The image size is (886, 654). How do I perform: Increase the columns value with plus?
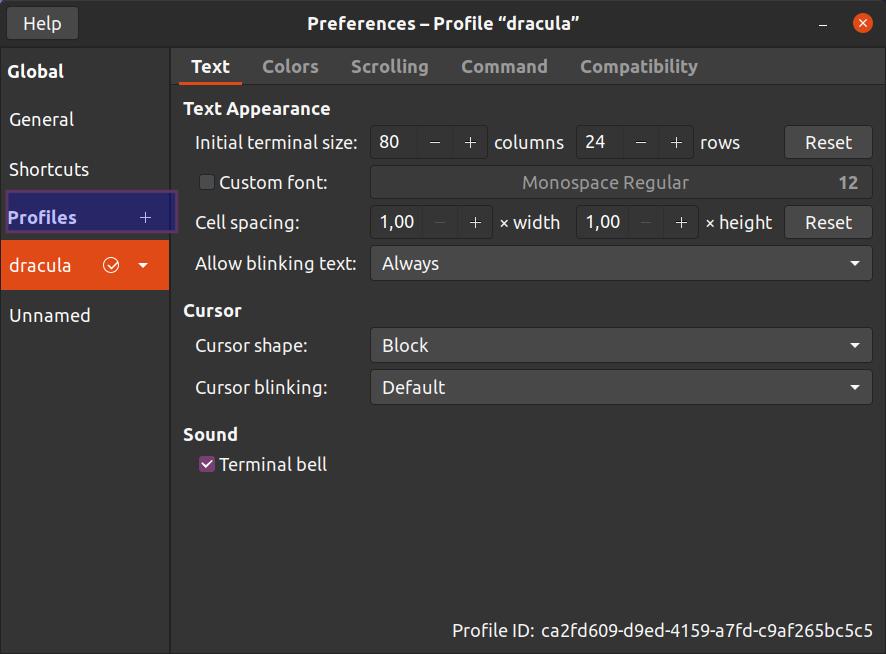click(470, 142)
